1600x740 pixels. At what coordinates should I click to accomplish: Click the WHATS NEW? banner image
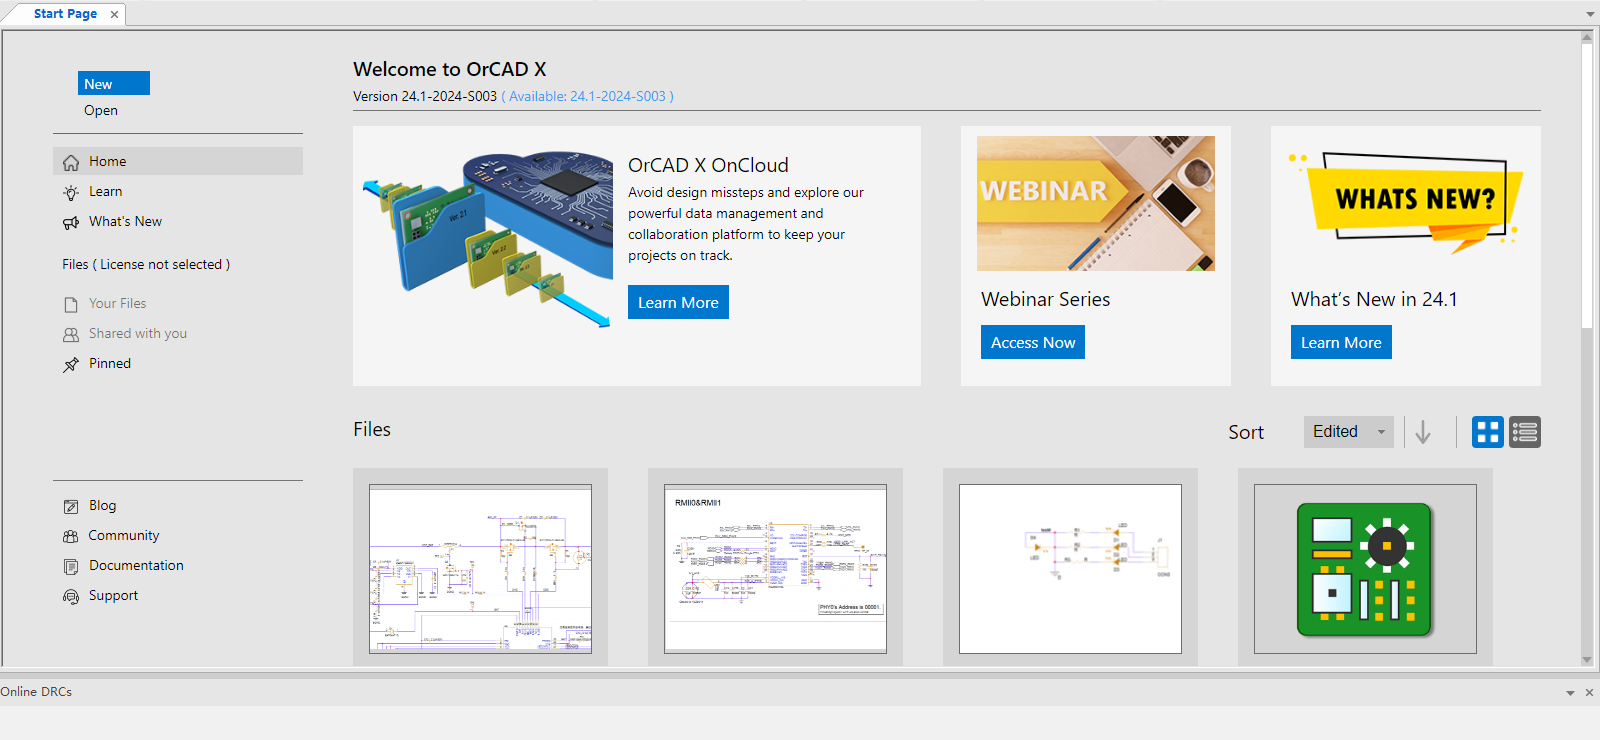point(1406,203)
